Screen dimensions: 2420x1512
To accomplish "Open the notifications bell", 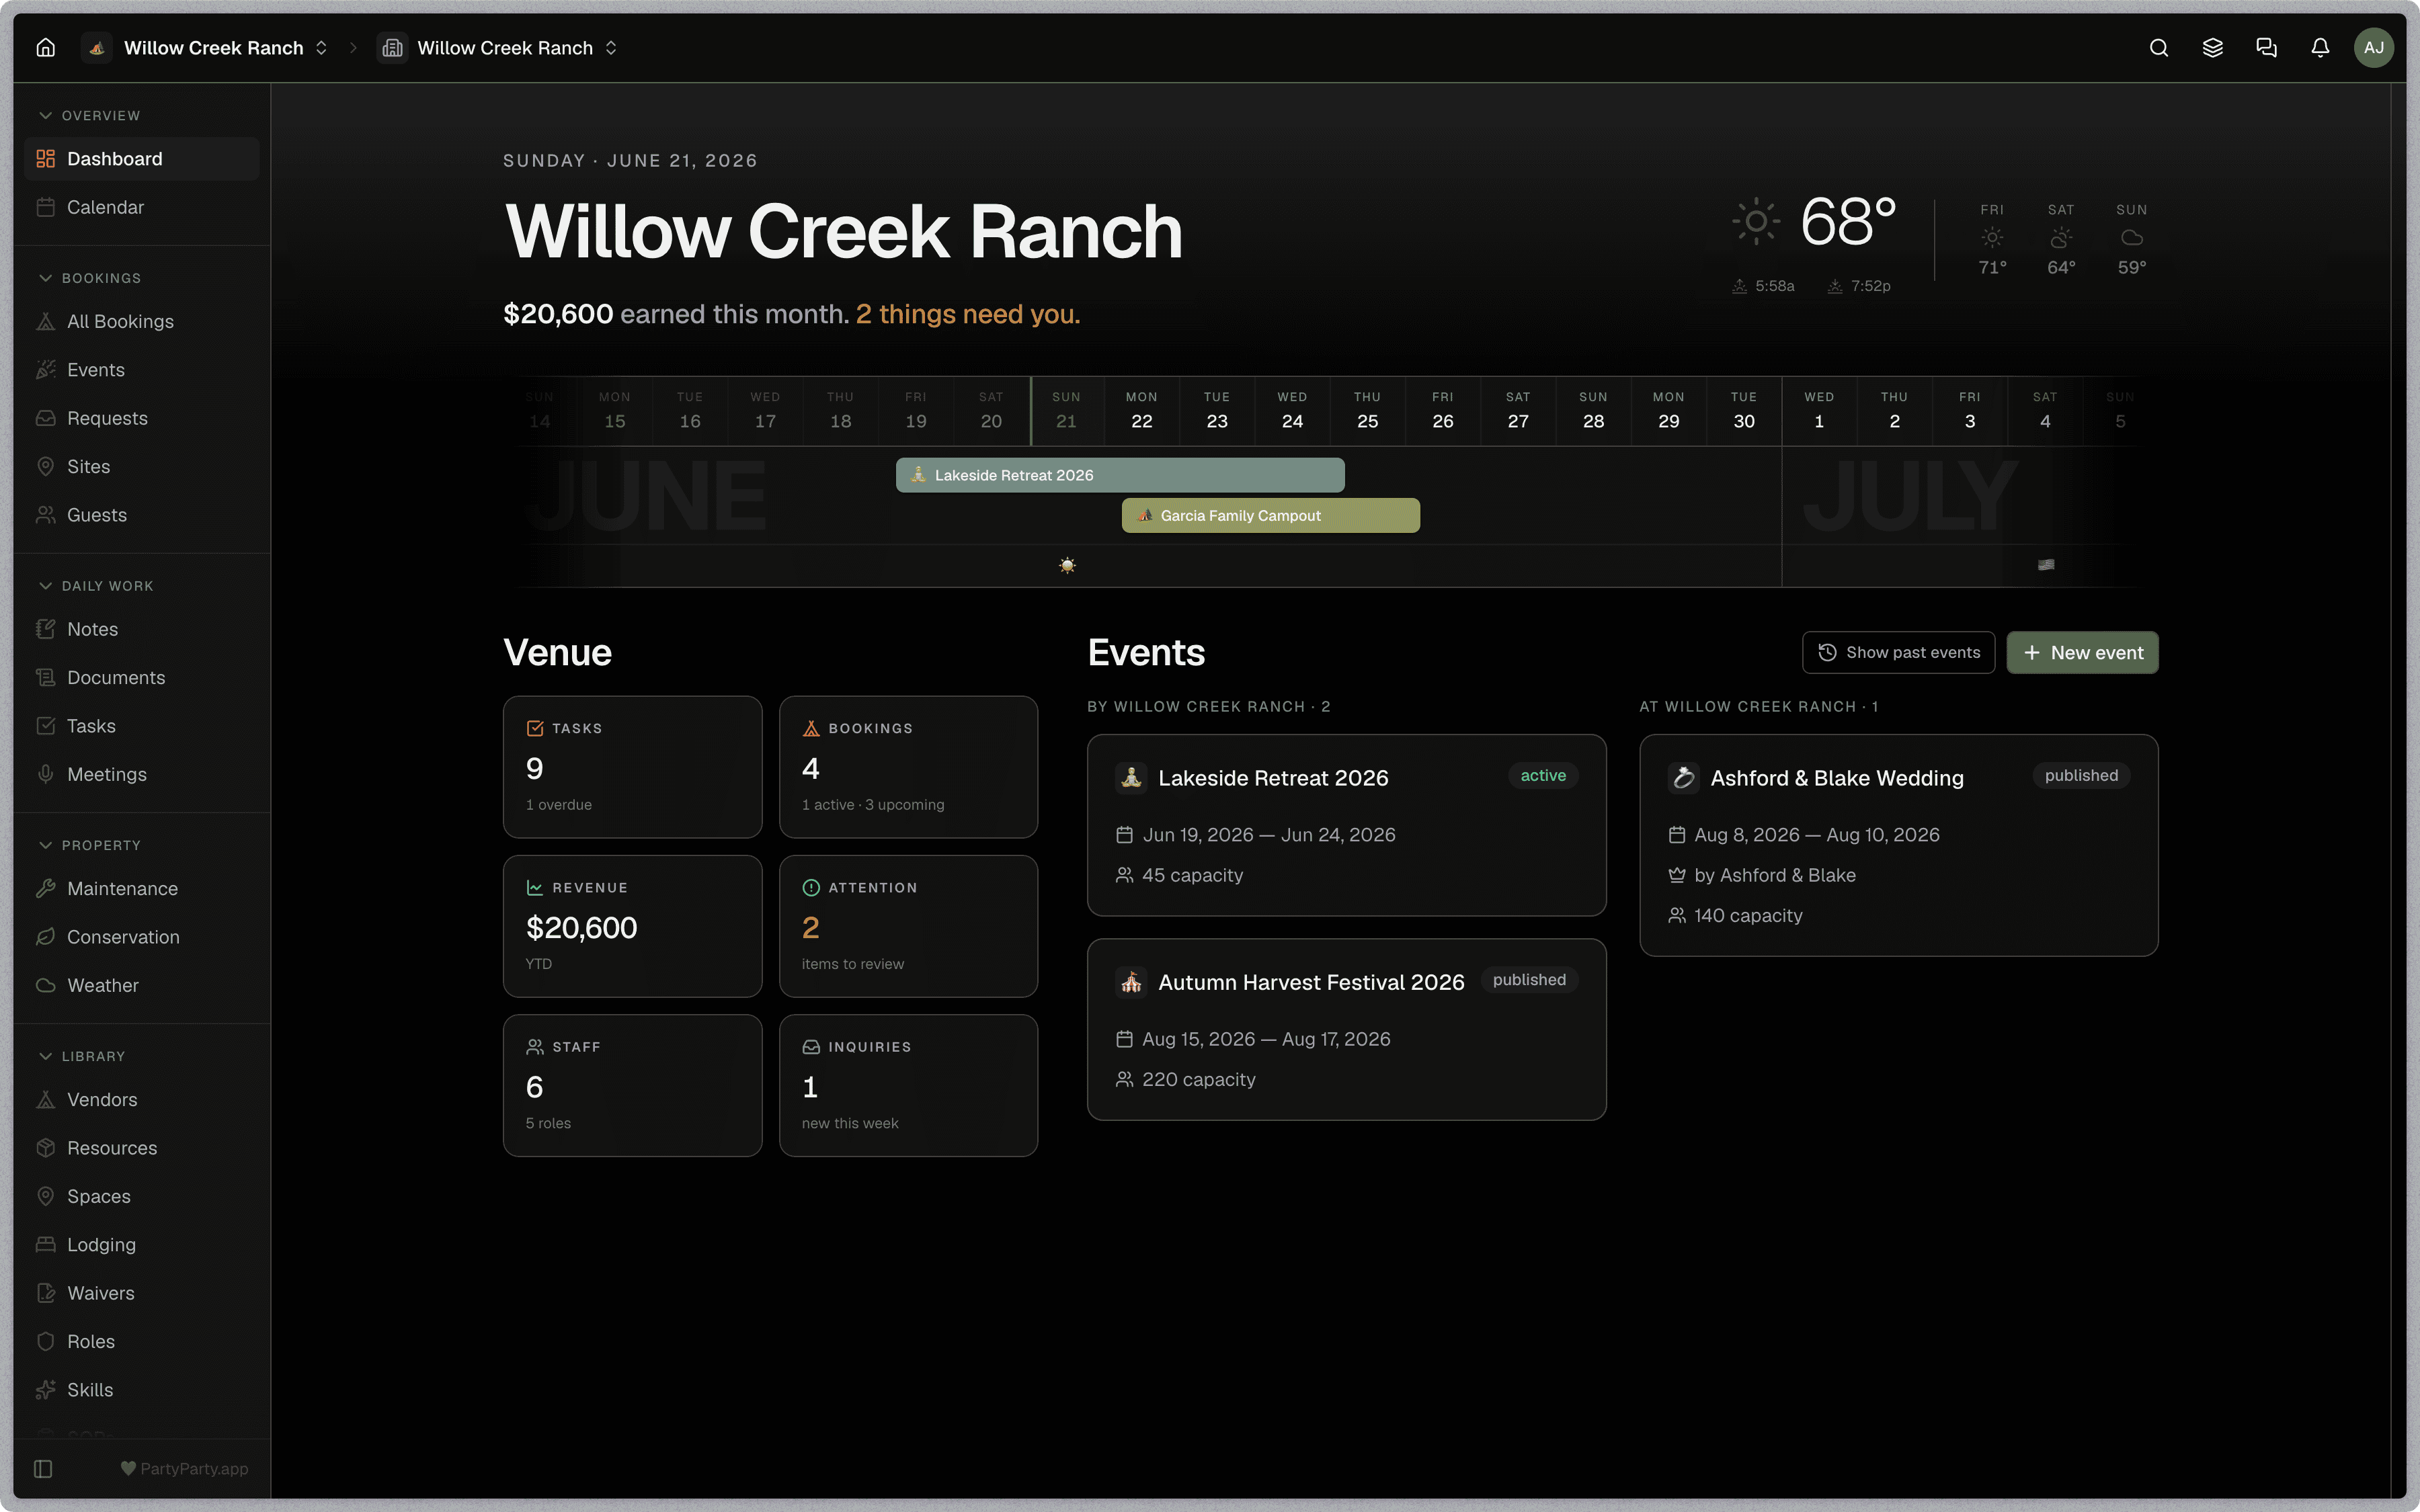I will coord(2320,48).
